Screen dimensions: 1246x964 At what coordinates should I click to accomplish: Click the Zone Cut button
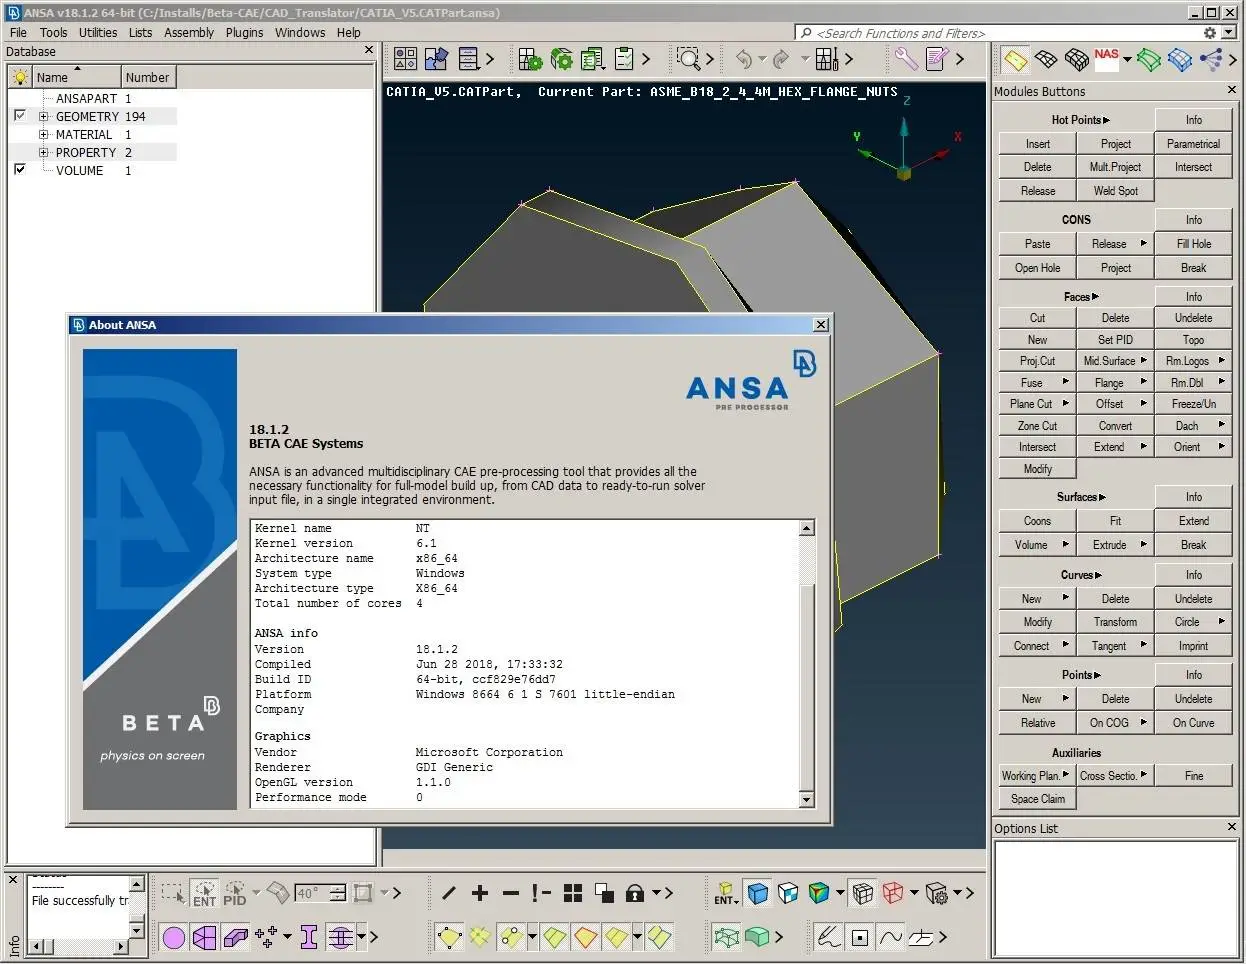(x=1037, y=426)
